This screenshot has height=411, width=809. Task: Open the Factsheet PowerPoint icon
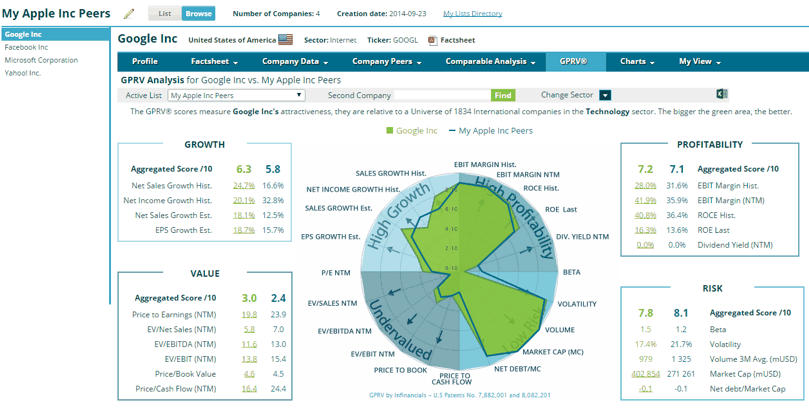coord(433,40)
